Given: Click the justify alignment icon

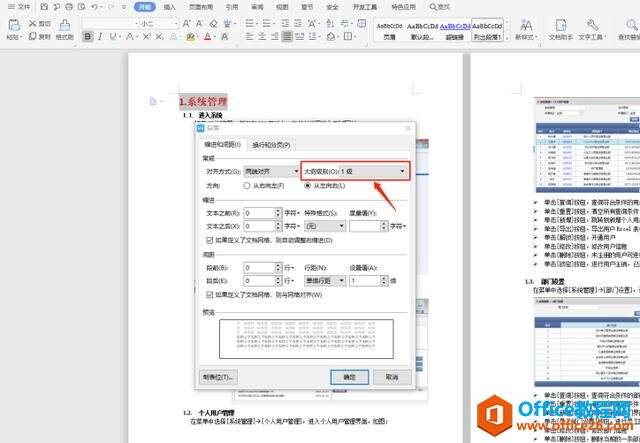Looking at the screenshot, I should (287, 36).
